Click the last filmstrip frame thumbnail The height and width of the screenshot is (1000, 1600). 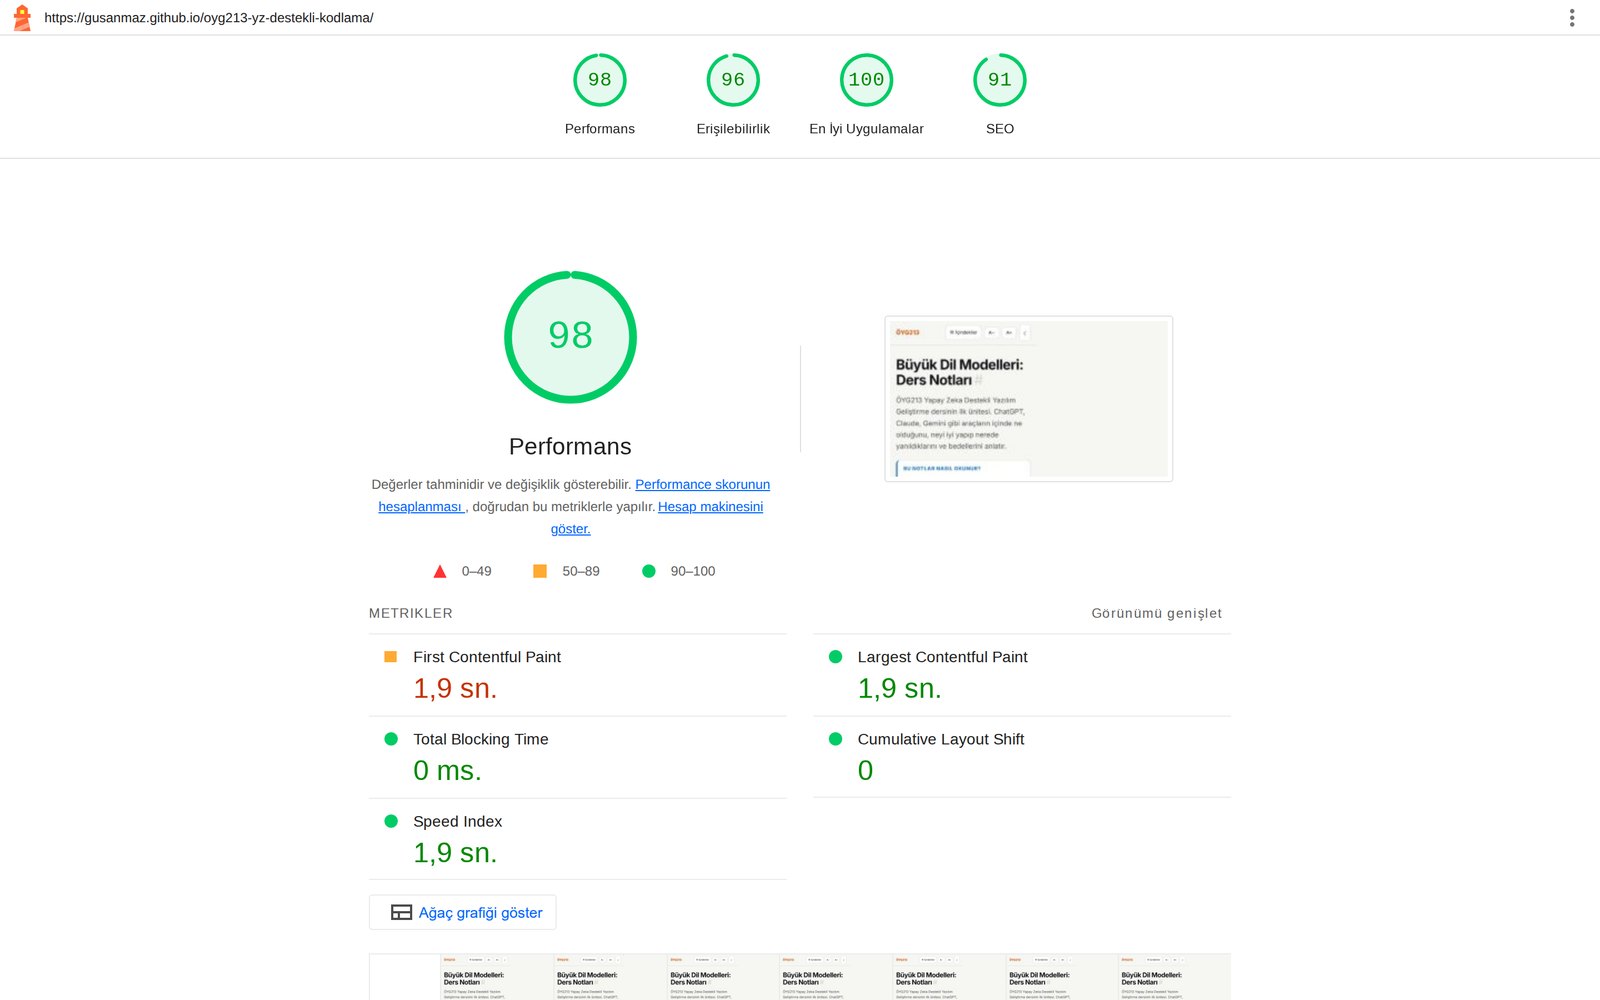[x=1175, y=977]
